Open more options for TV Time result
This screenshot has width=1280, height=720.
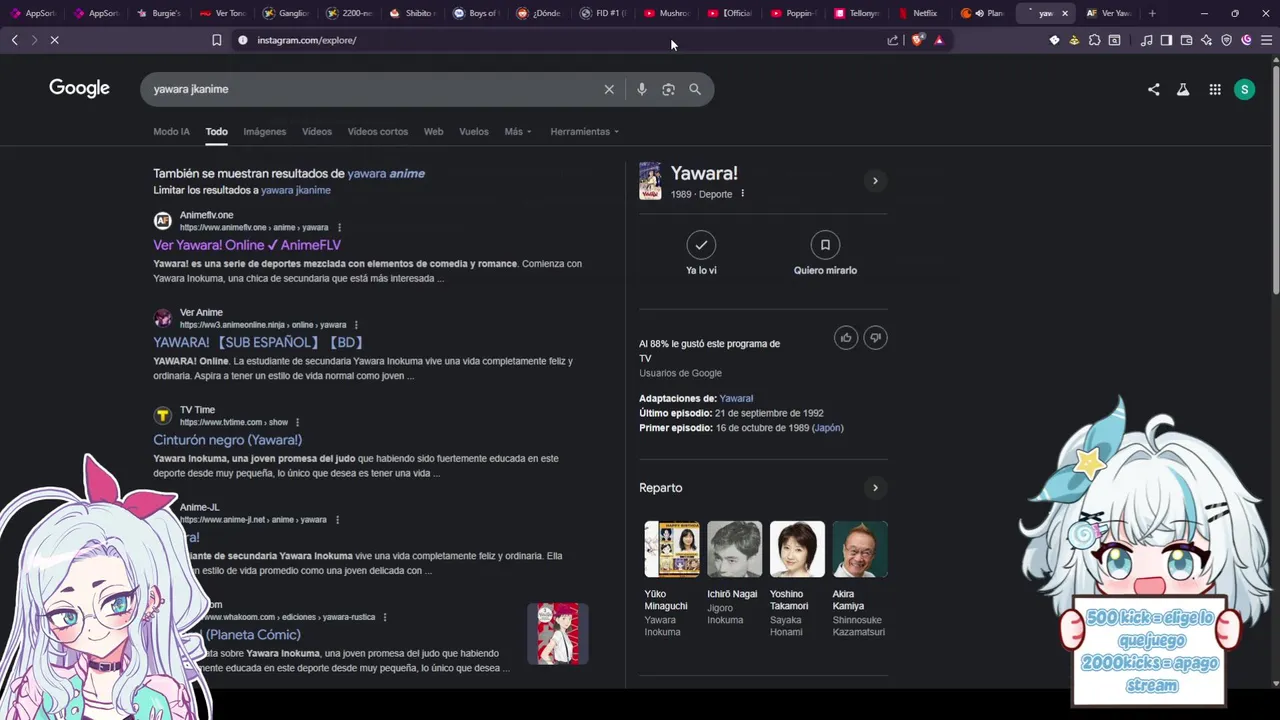pos(297,422)
